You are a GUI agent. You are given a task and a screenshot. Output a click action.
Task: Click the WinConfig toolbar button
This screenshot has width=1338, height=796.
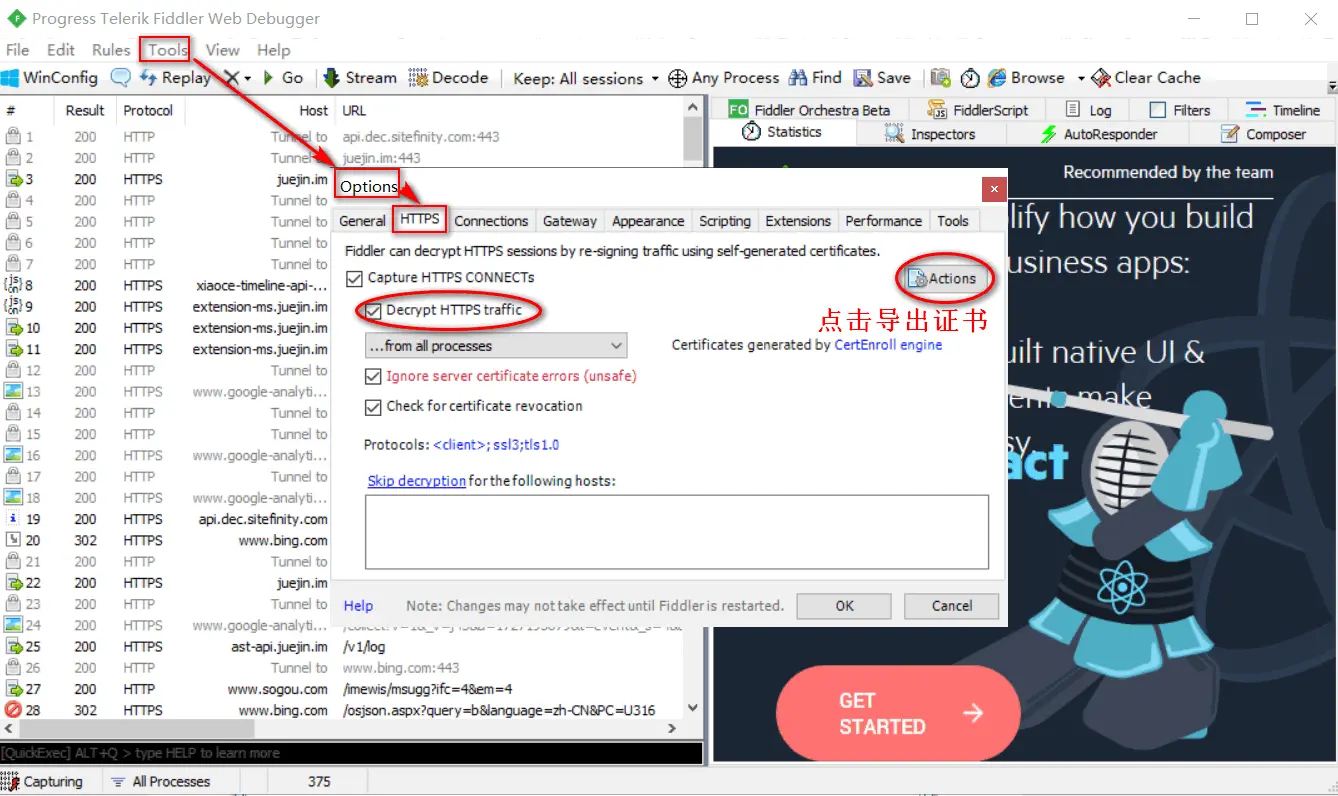pos(50,78)
